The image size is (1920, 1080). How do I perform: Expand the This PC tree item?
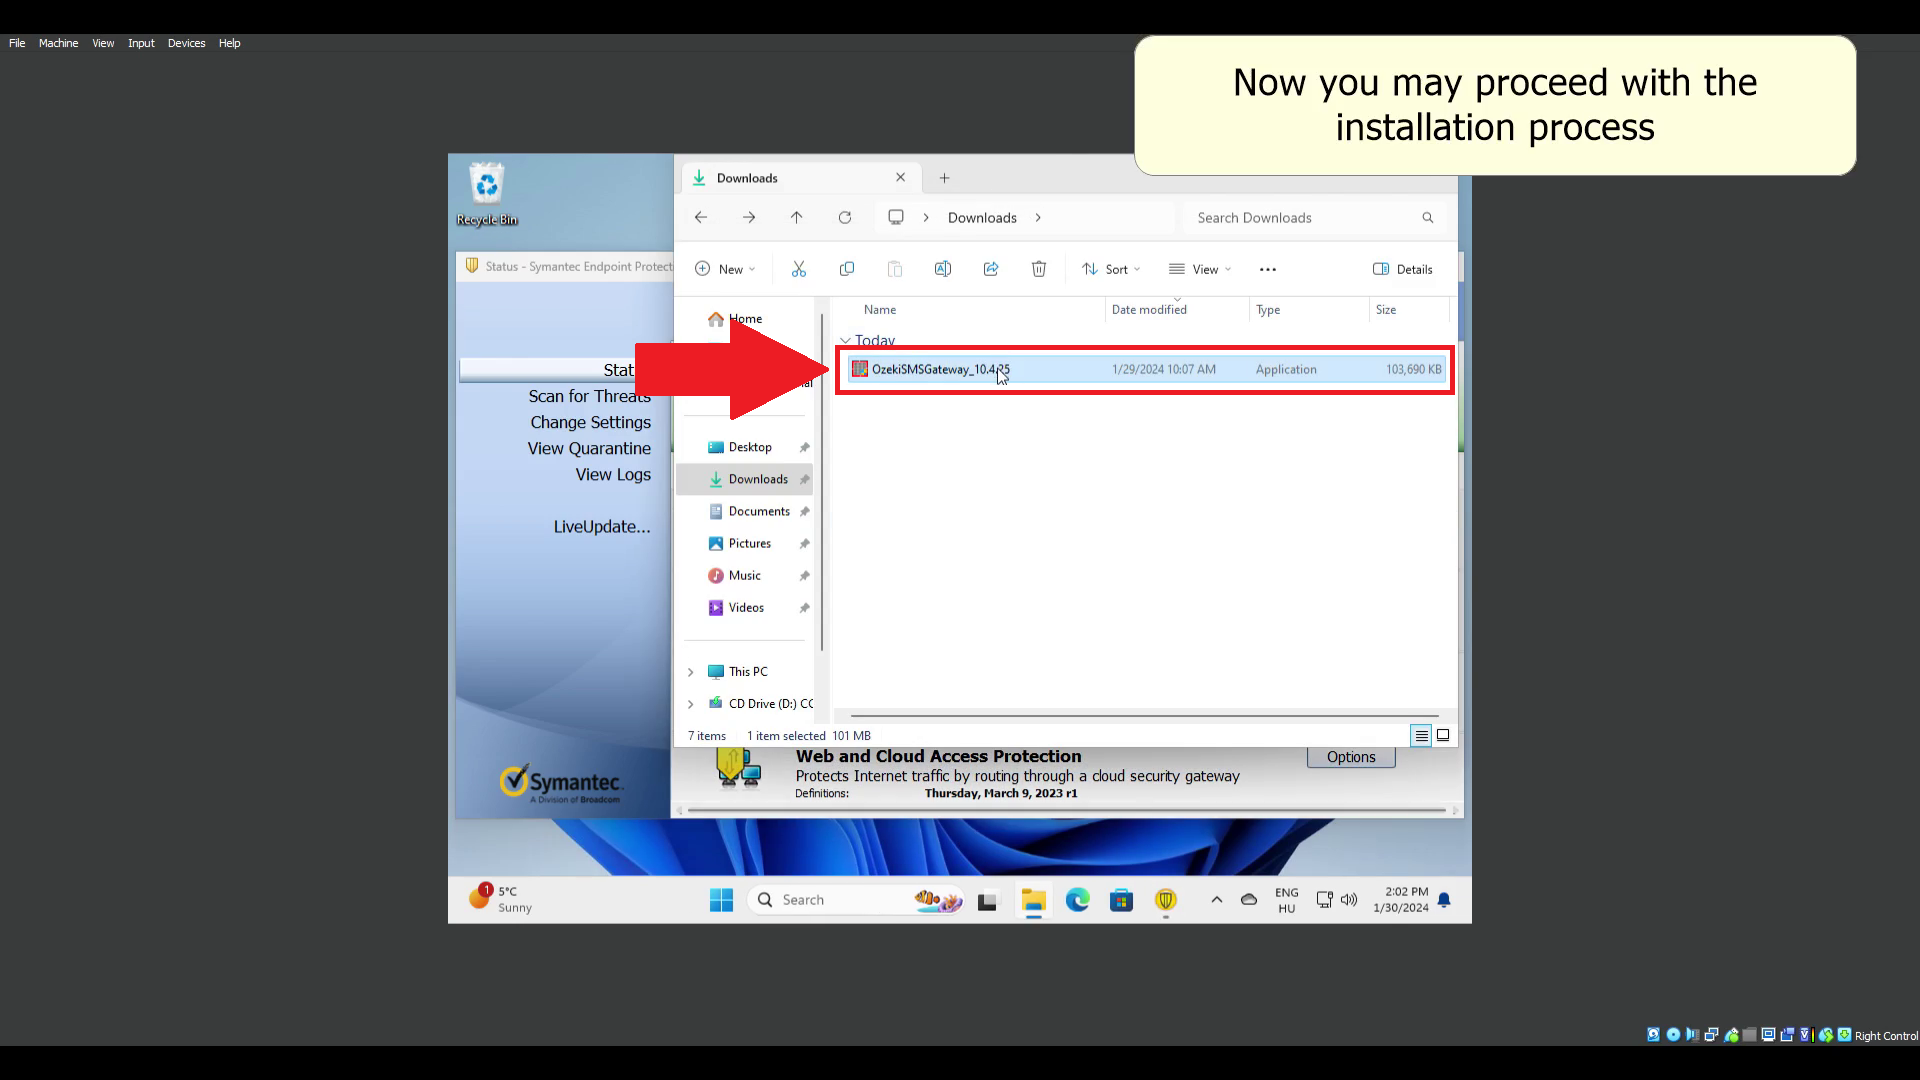coord(690,670)
